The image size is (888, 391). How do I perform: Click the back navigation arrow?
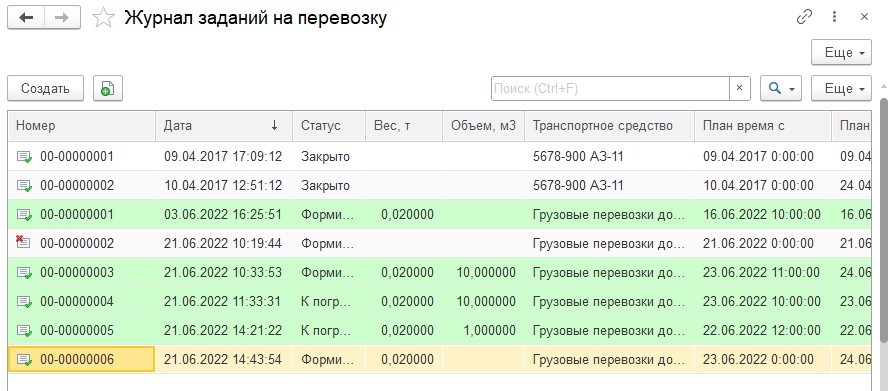point(26,18)
